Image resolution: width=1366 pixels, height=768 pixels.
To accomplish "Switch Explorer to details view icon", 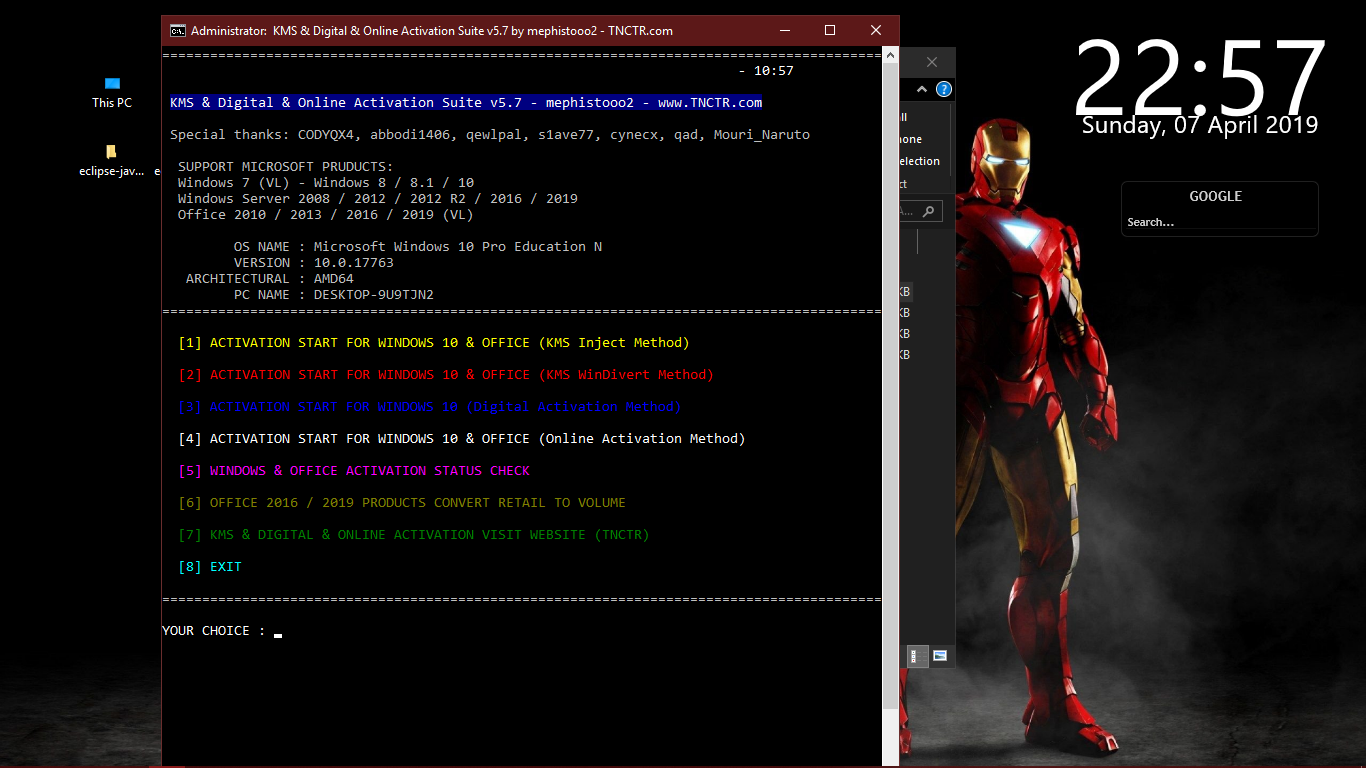I will pyautogui.click(x=915, y=656).
